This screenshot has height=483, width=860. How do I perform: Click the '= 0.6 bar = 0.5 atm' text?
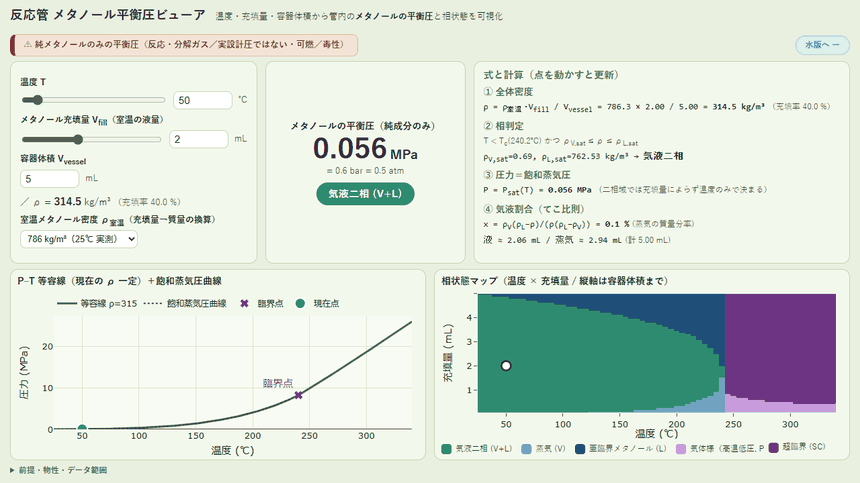(365, 171)
